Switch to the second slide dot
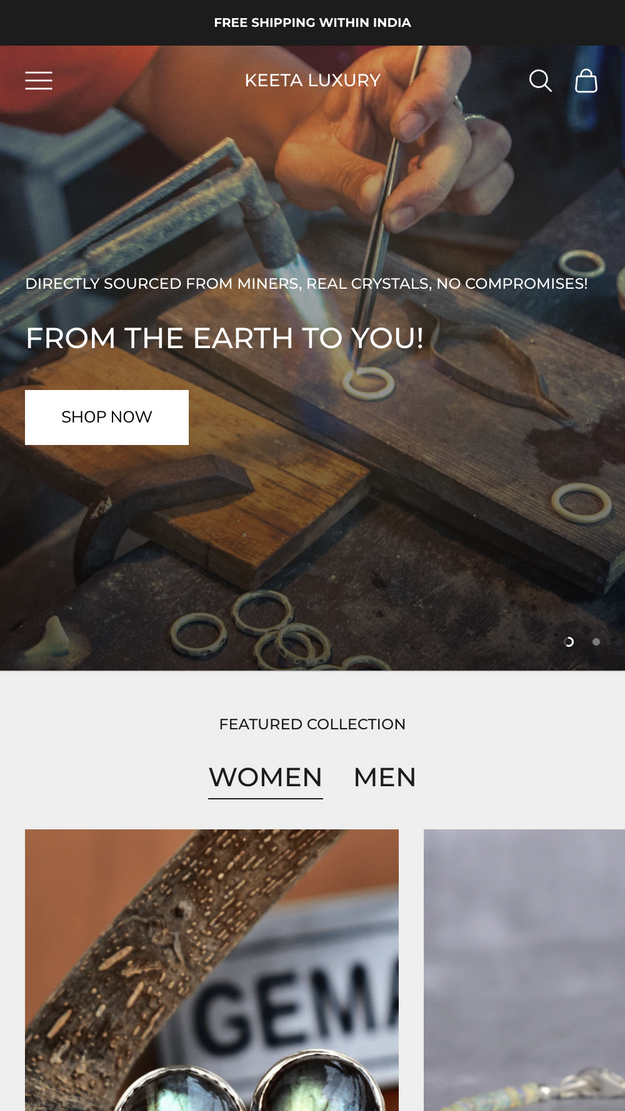The width and height of the screenshot is (625, 1111). (x=597, y=642)
